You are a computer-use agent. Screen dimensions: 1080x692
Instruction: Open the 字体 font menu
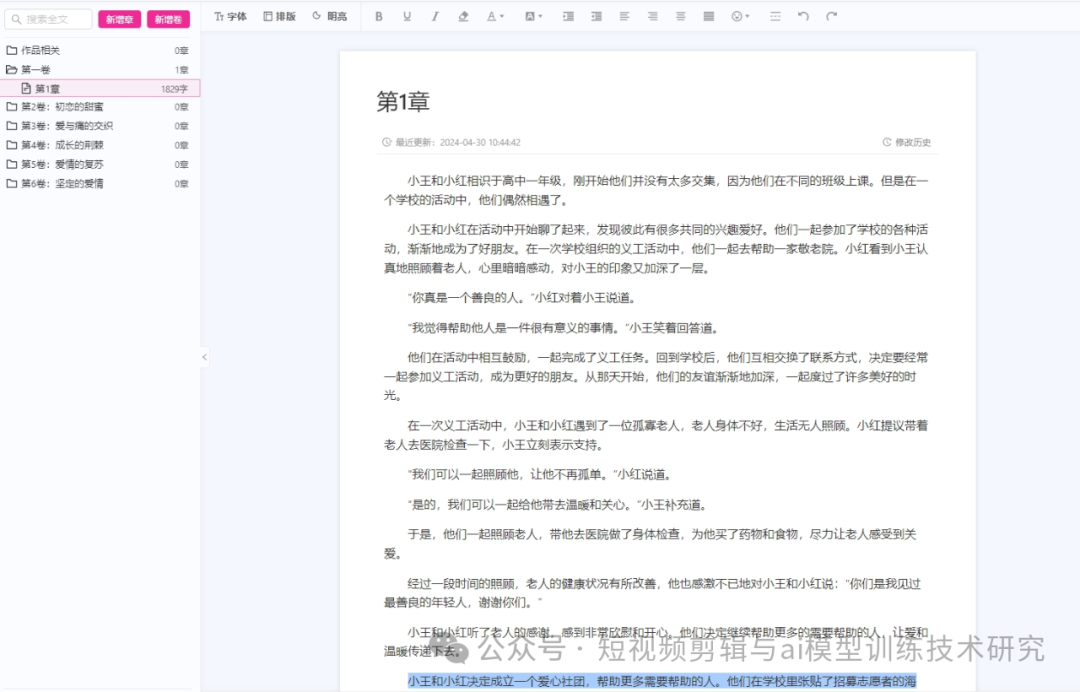click(x=230, y=17)
